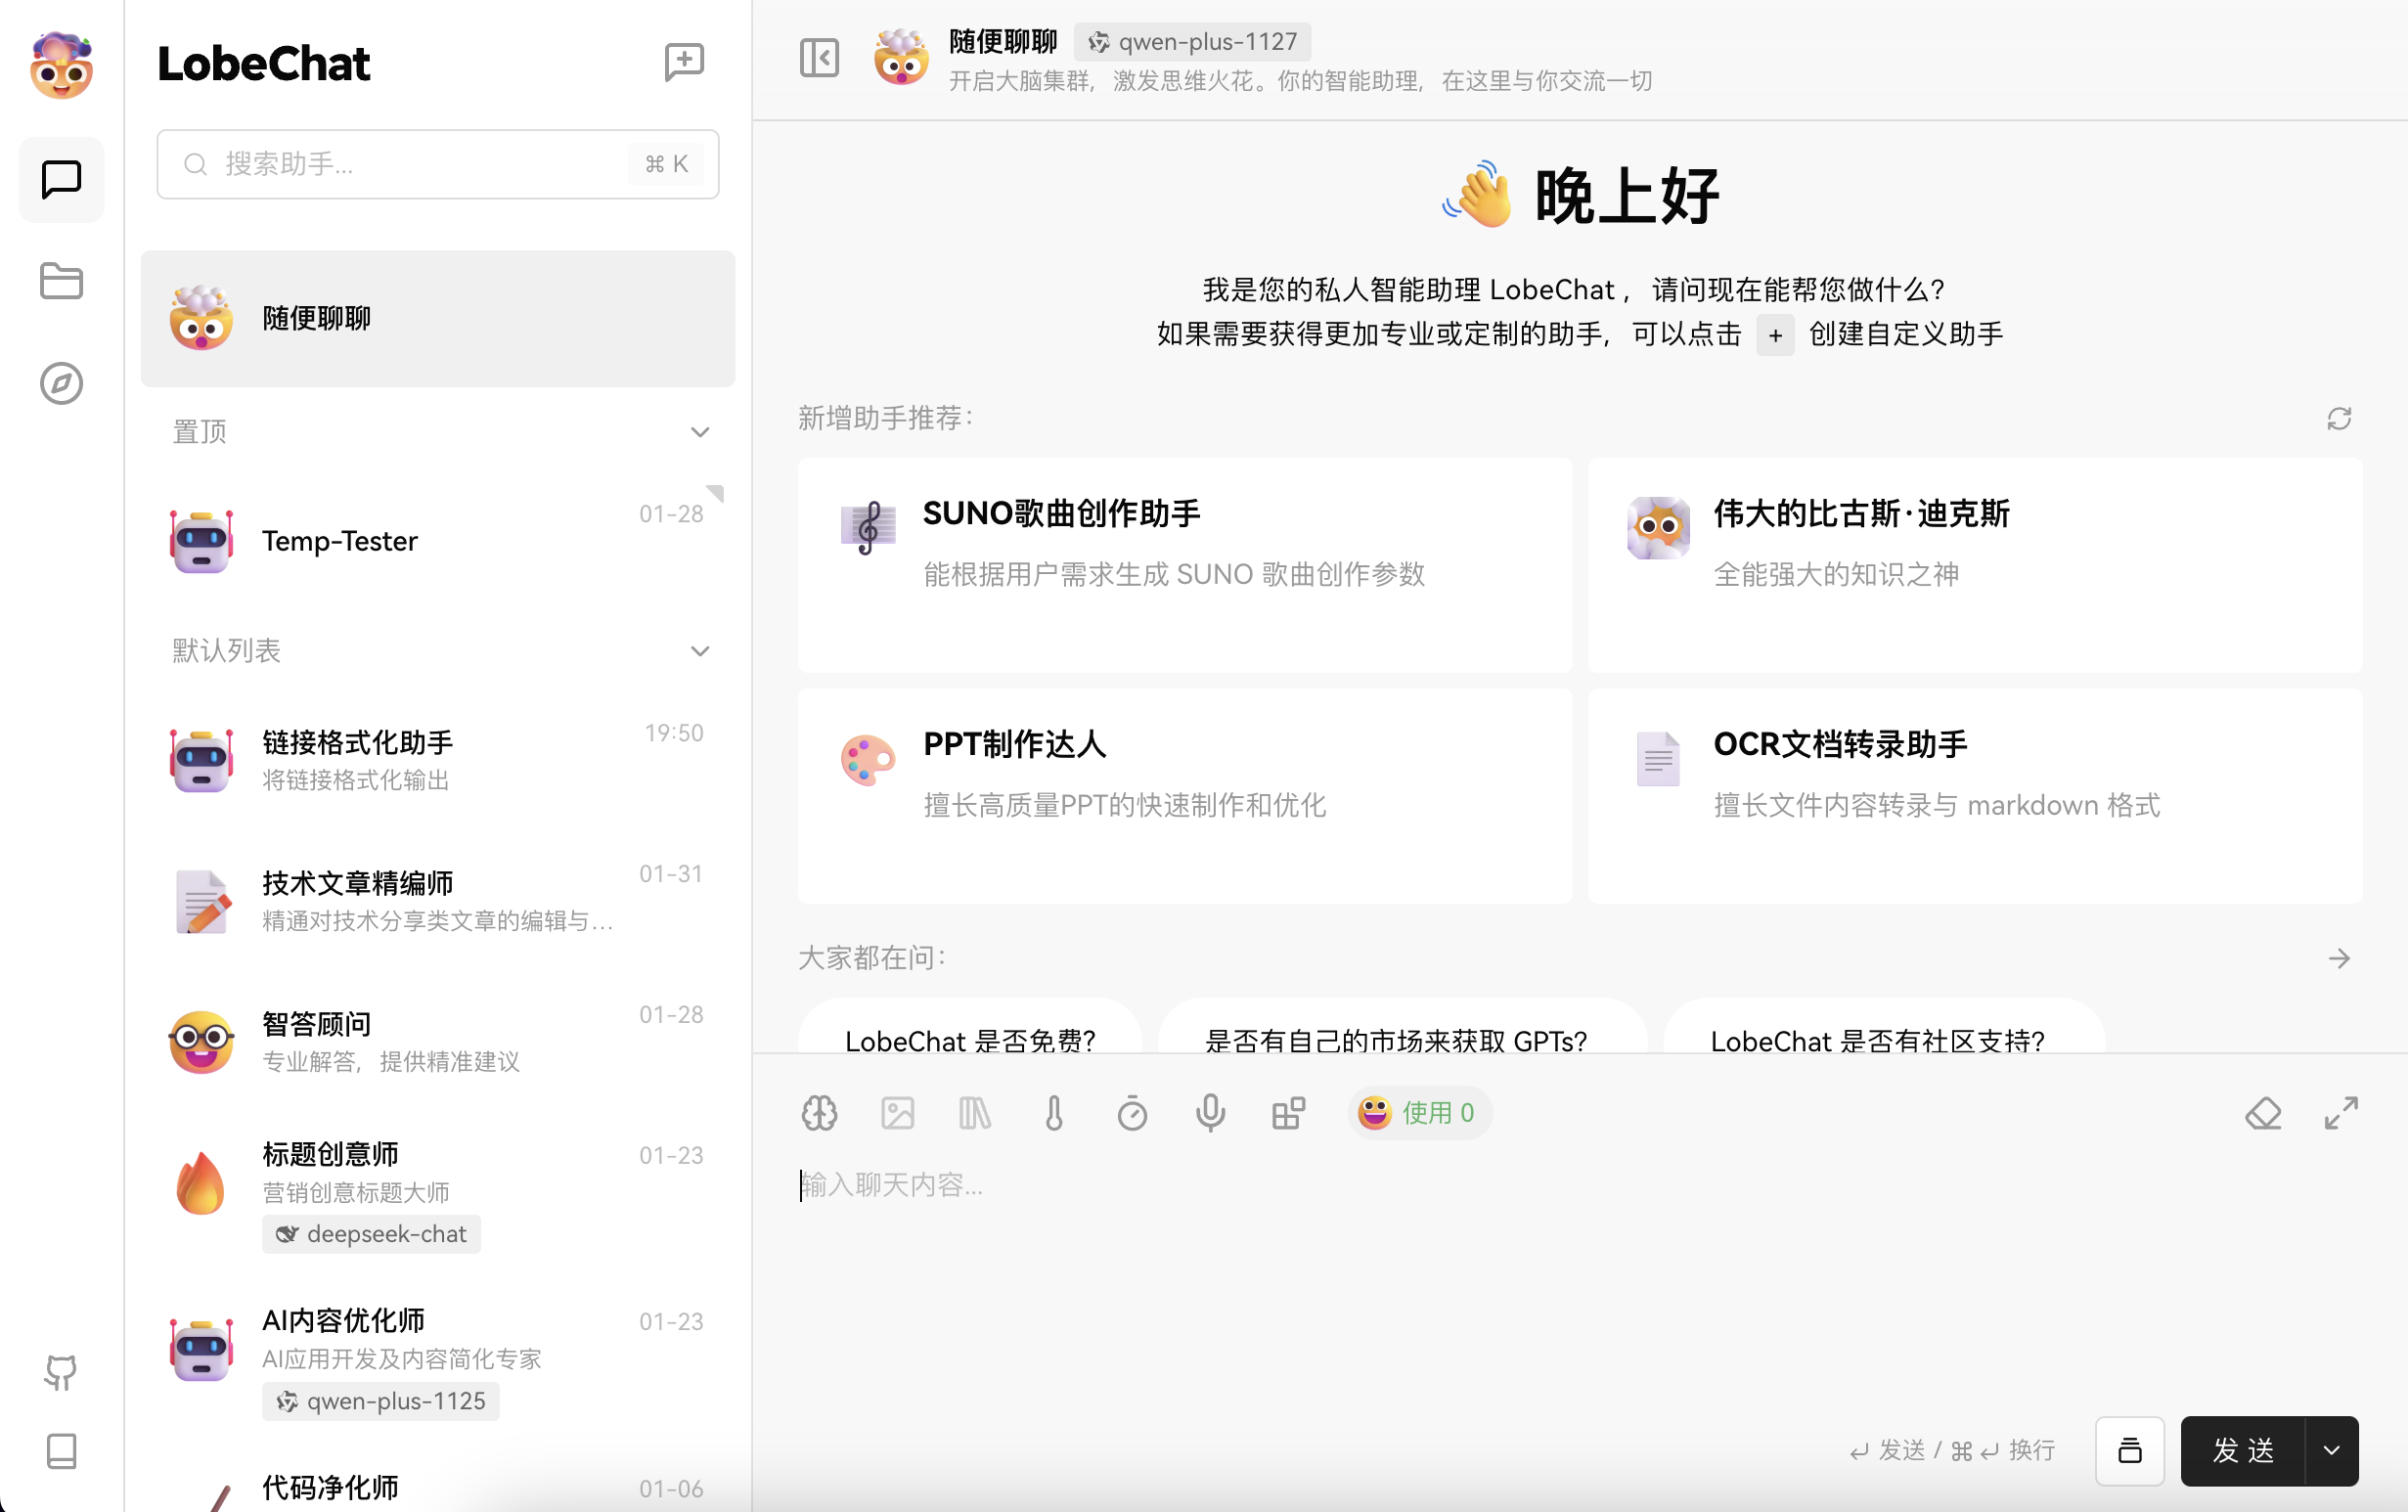Open the send options dropdown arrow
Image resolution: width=2408 pixels, height=1512 pixels.
pyautogui.click(x=2331, y=1451)
